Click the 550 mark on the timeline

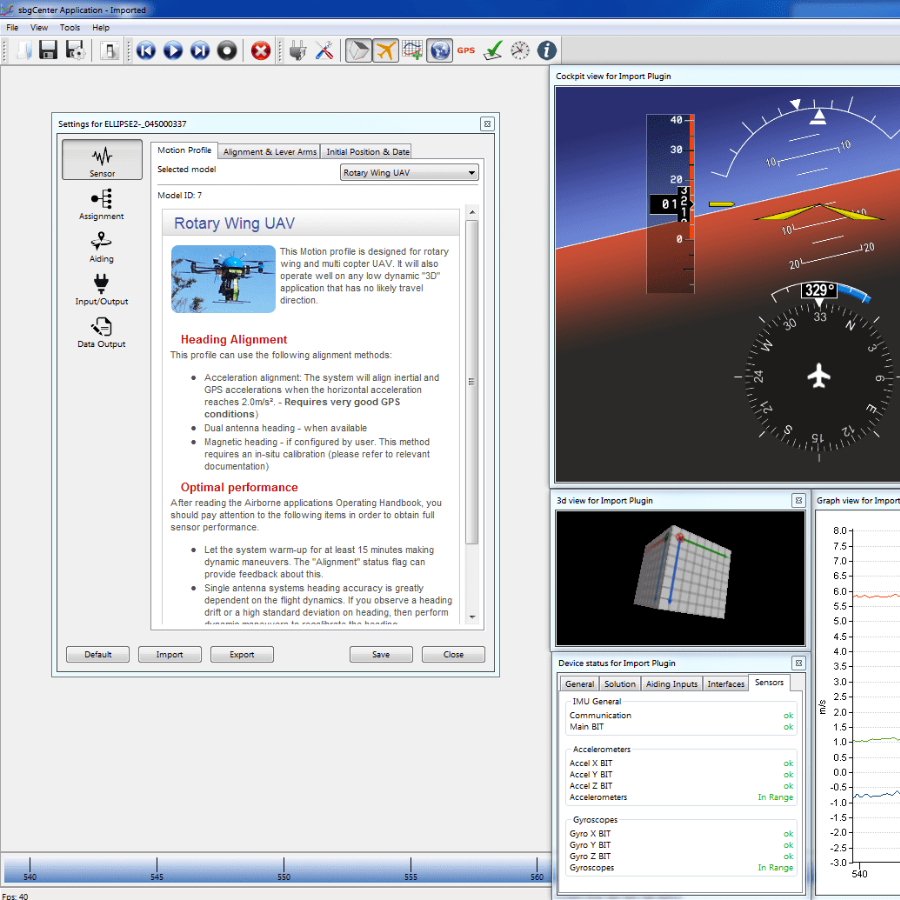pos(284,868)
